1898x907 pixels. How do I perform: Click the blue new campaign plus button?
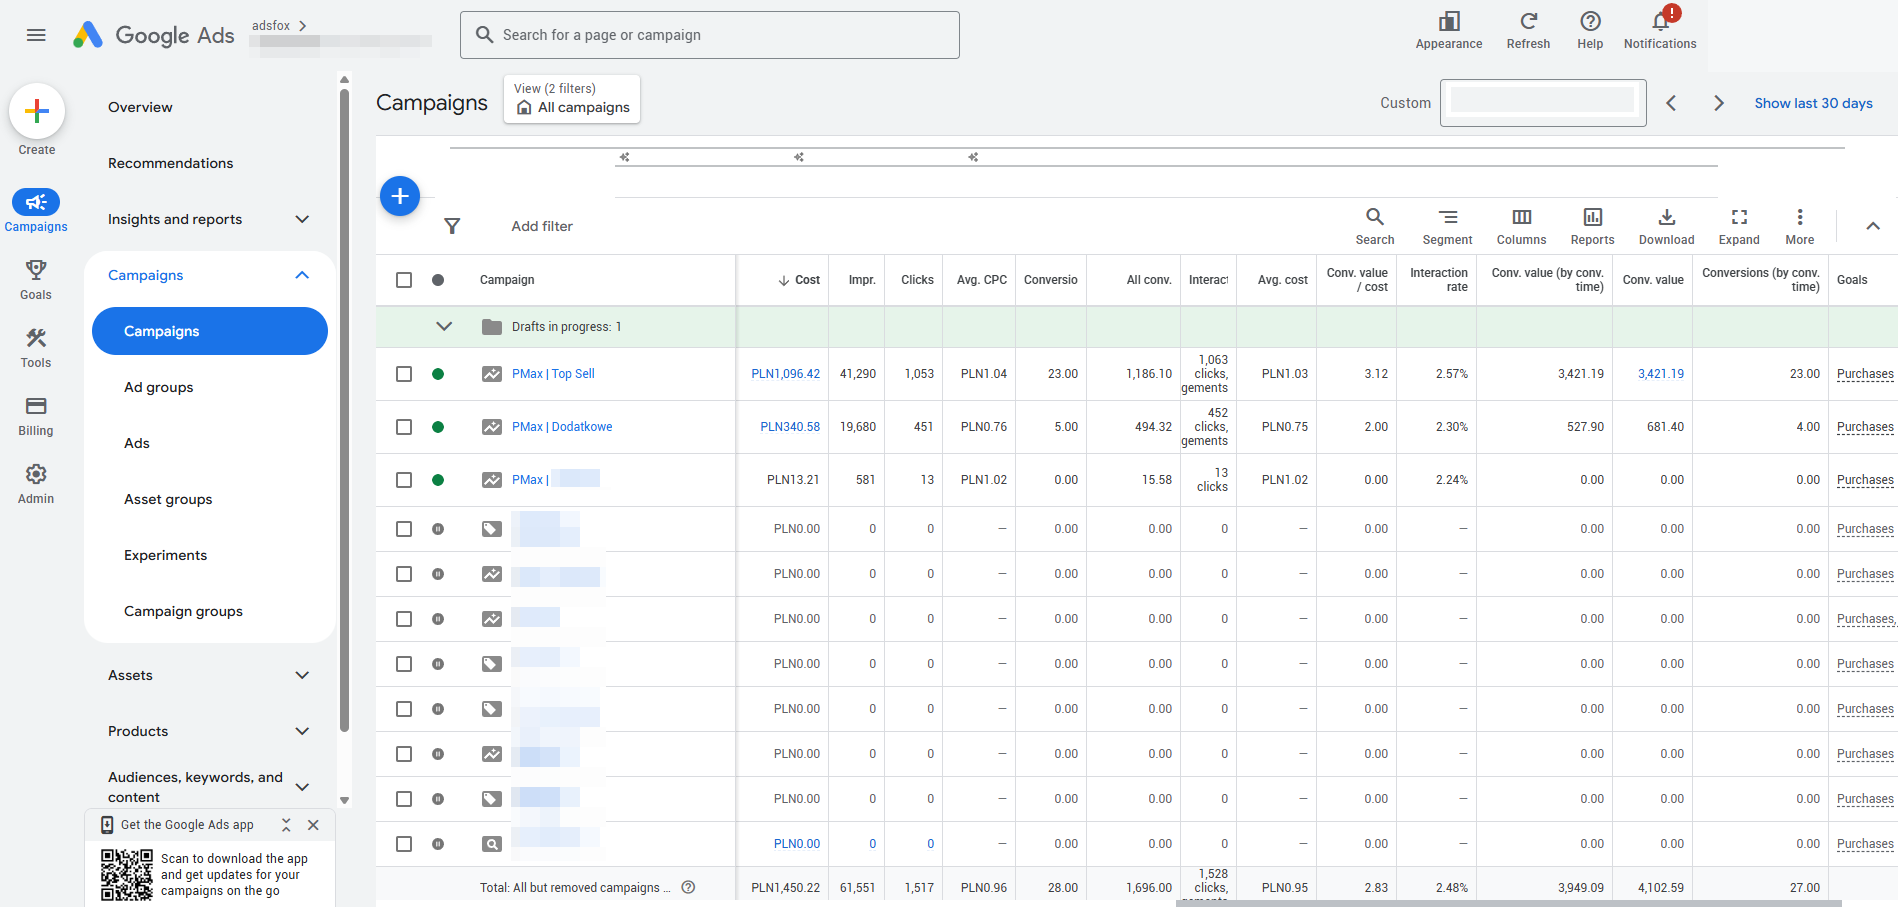400,196
